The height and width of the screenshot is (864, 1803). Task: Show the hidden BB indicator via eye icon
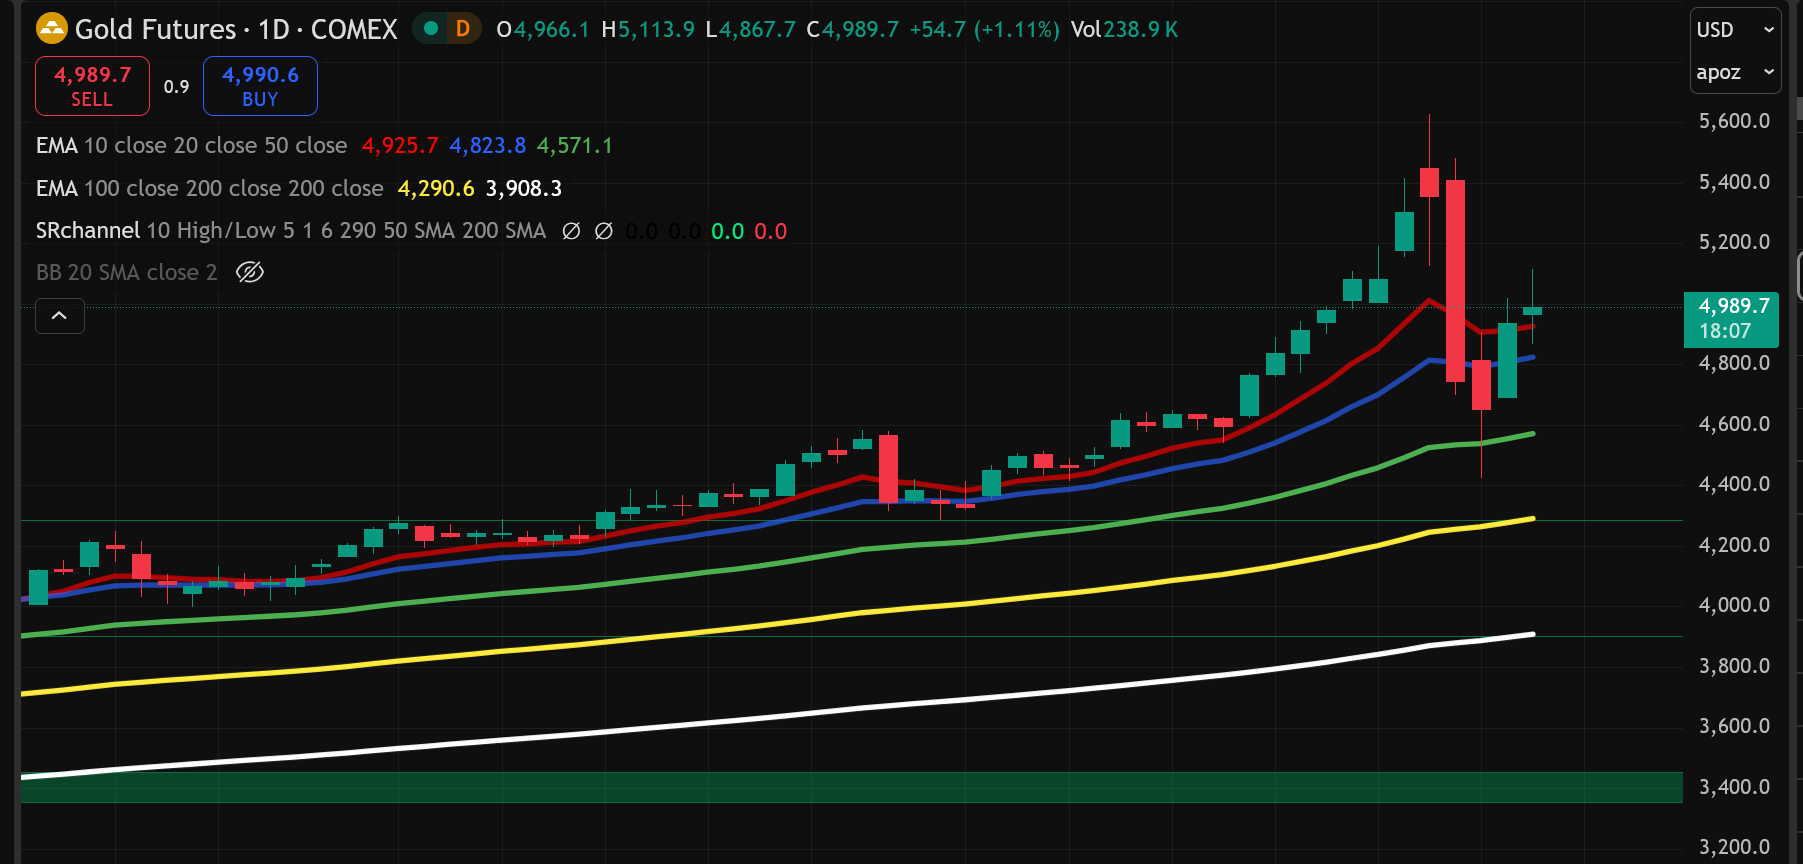(249, 272)
